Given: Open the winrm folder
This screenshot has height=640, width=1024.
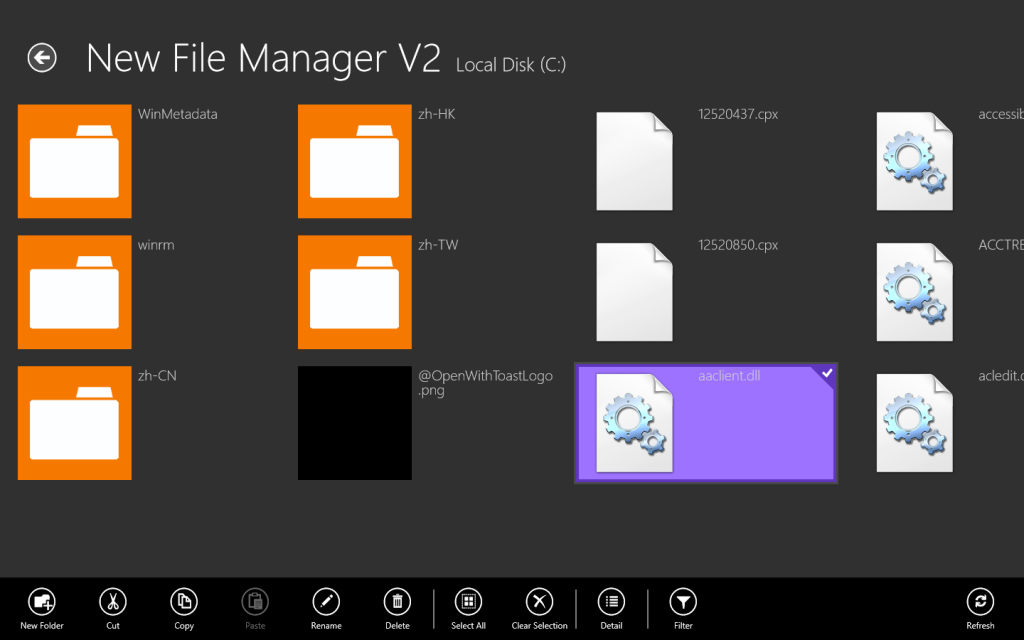Looking at the screenshot, I should 75,292.
